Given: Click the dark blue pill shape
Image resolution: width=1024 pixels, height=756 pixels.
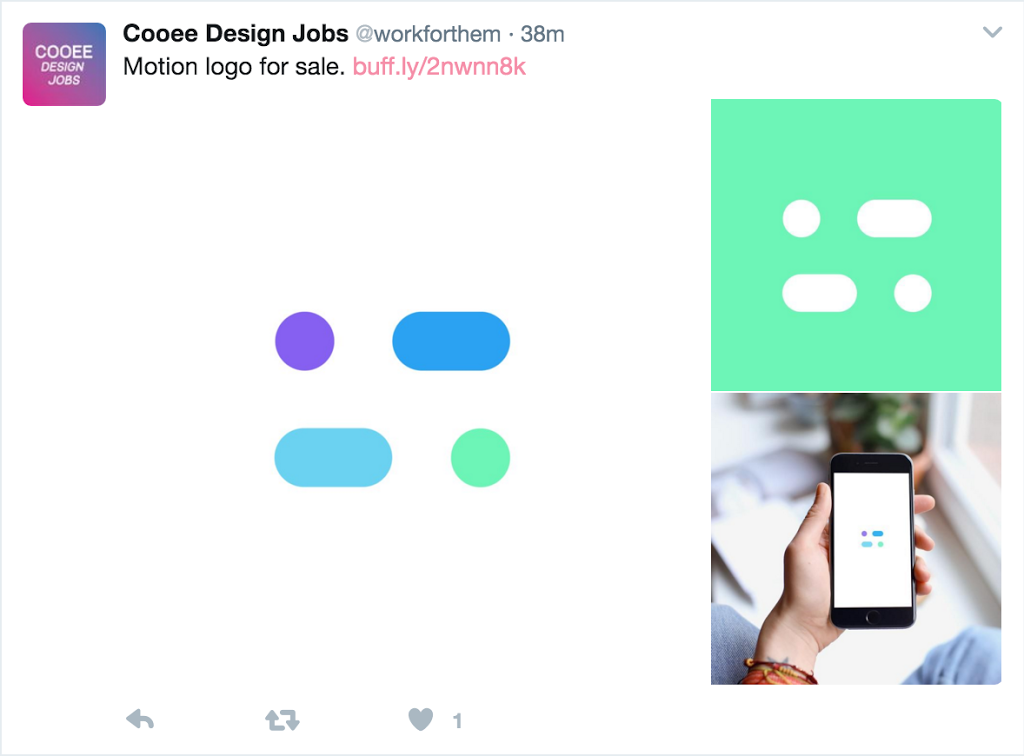Looking at the screenshot, I should 451,341.
